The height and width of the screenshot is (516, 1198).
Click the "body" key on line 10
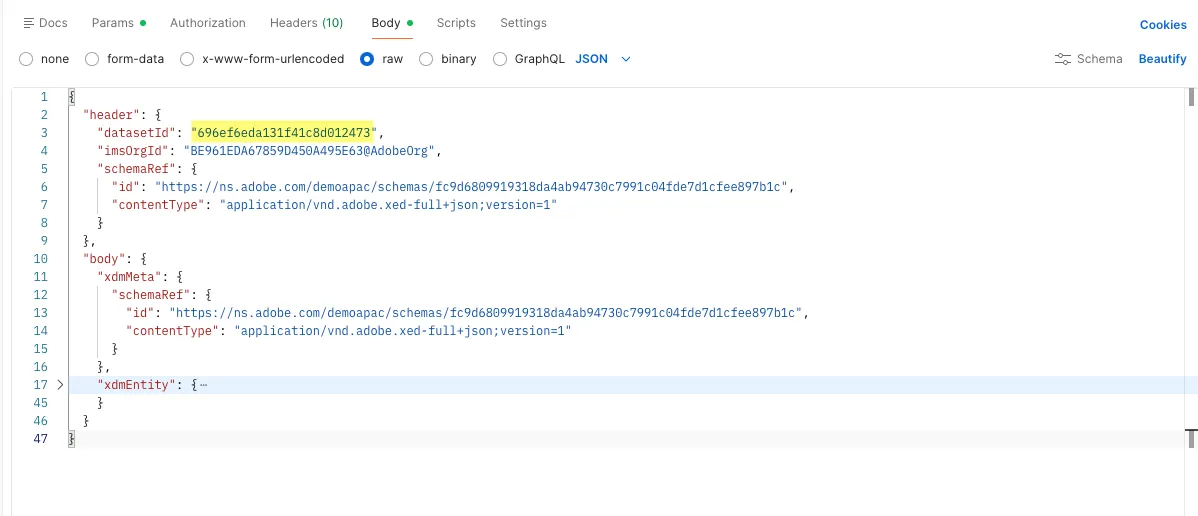coord(105,258)
